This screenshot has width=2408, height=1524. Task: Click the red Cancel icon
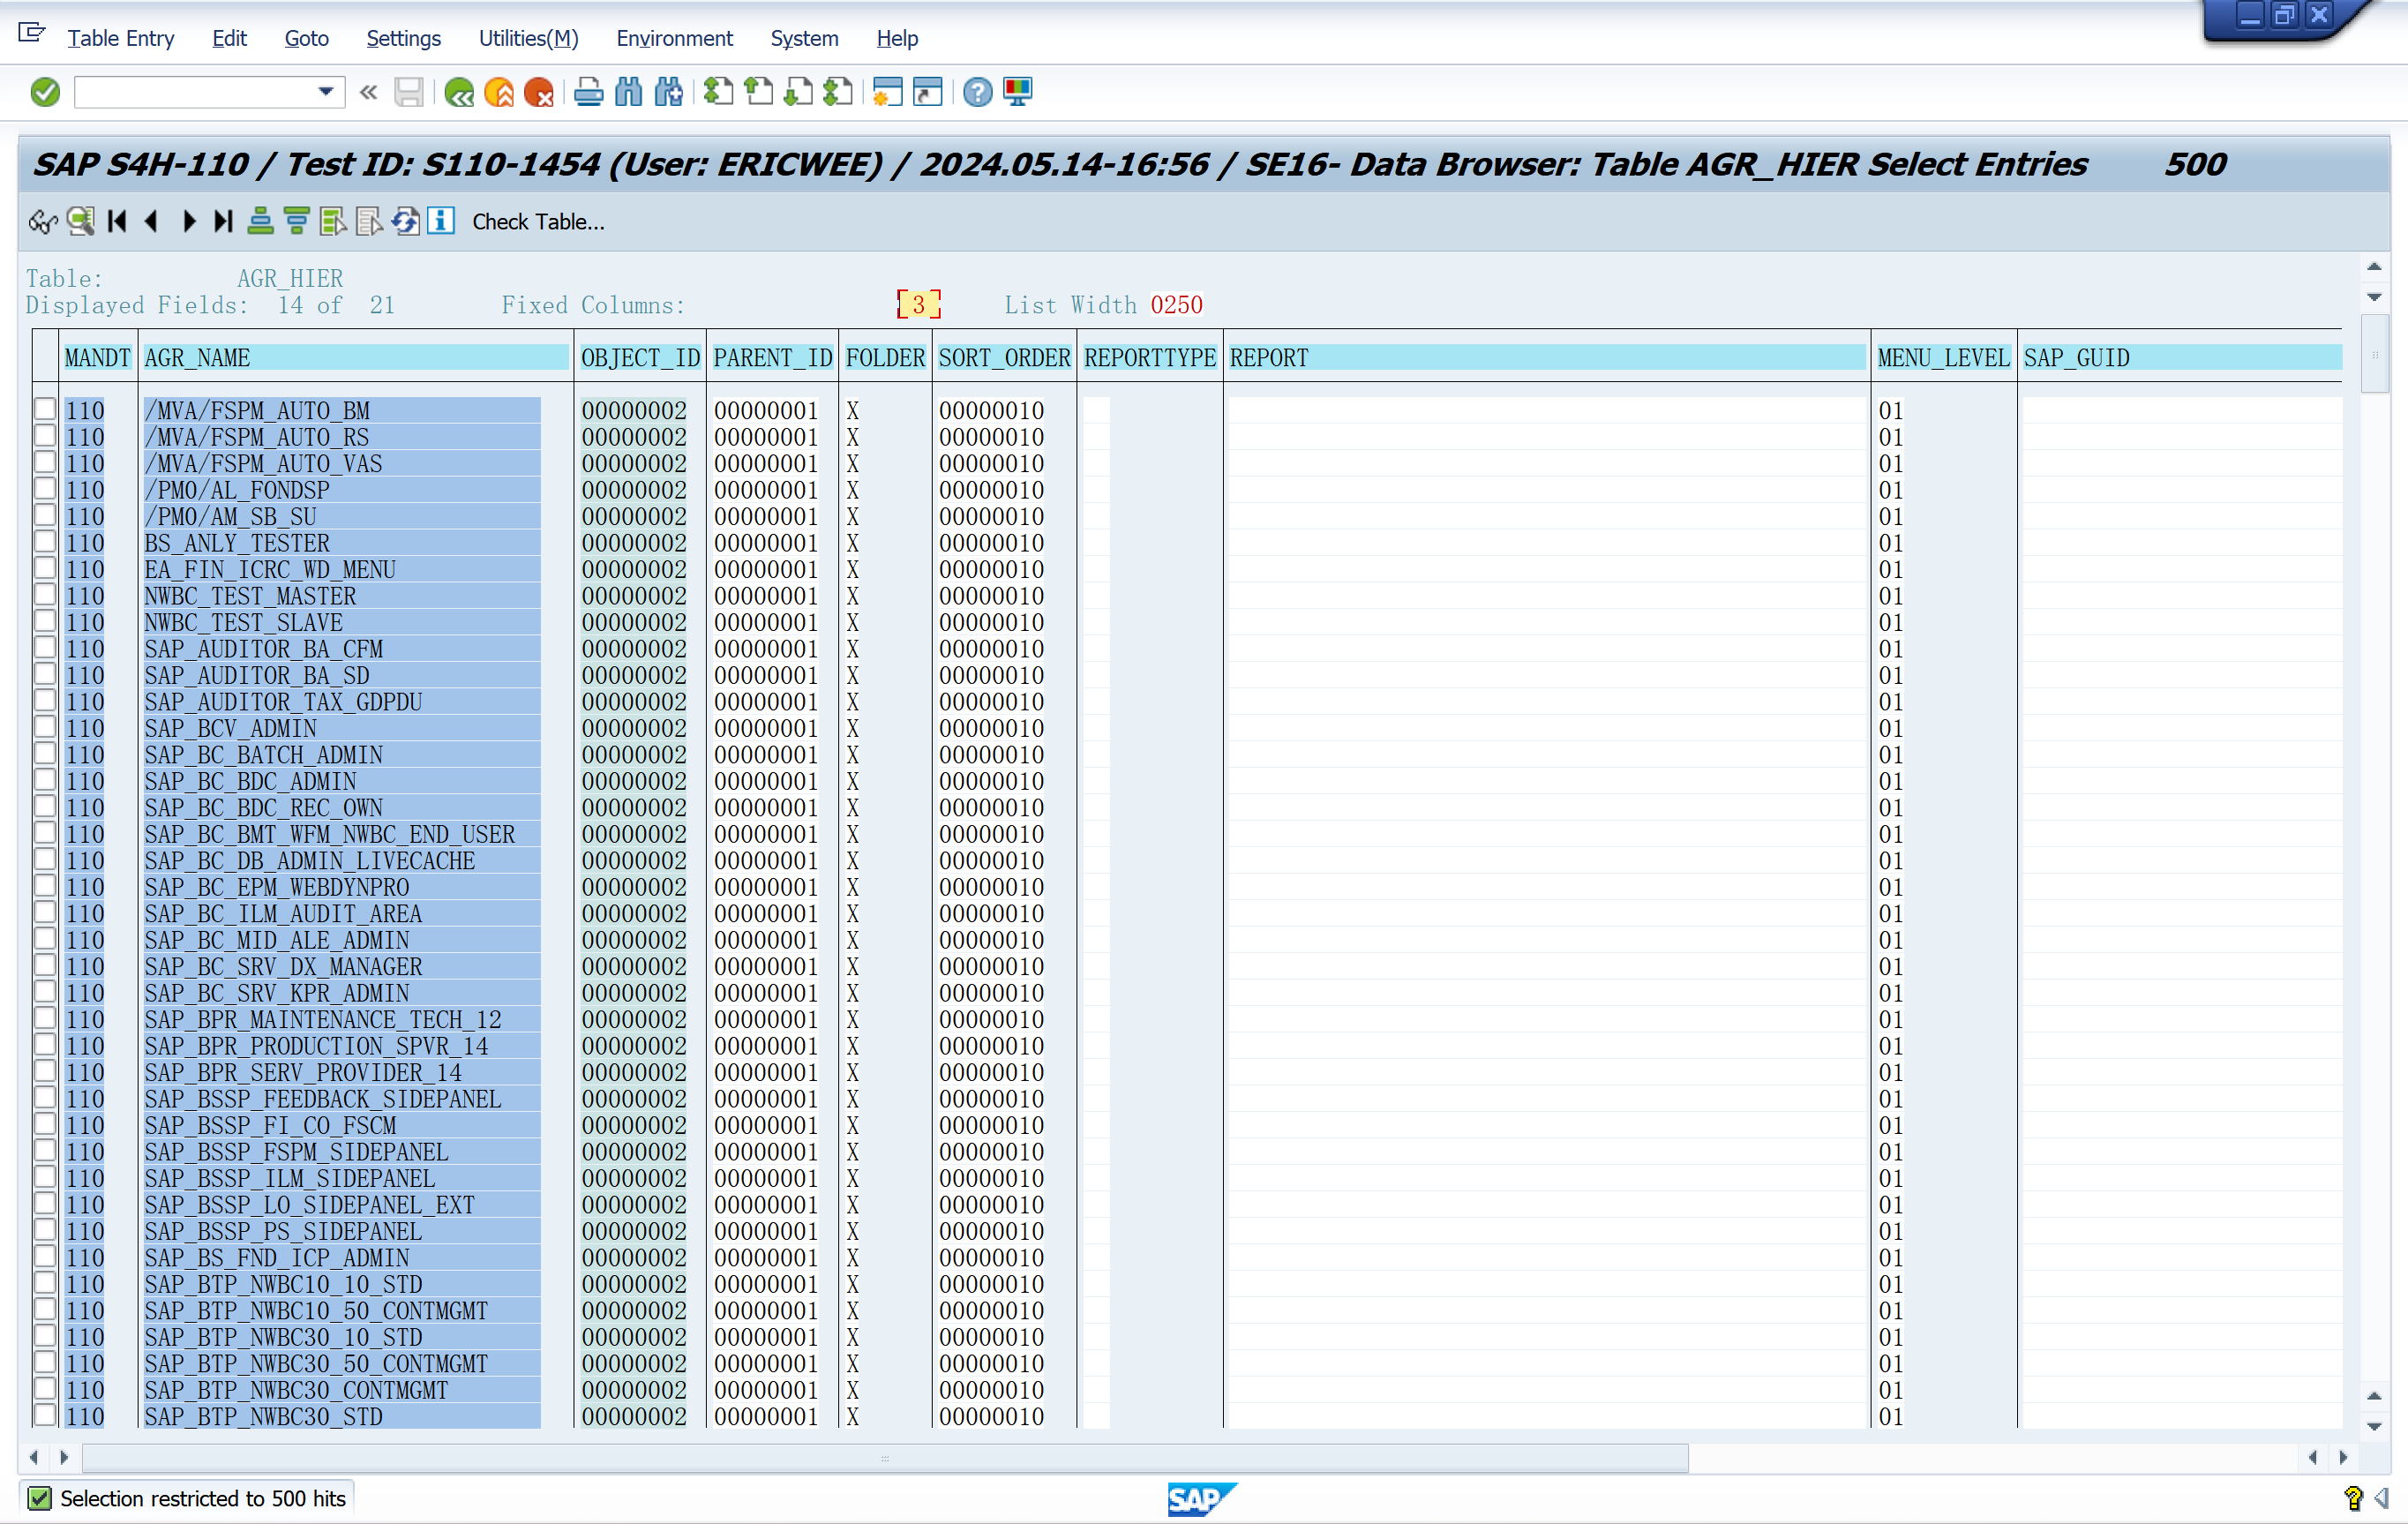[x=539, y=93]
